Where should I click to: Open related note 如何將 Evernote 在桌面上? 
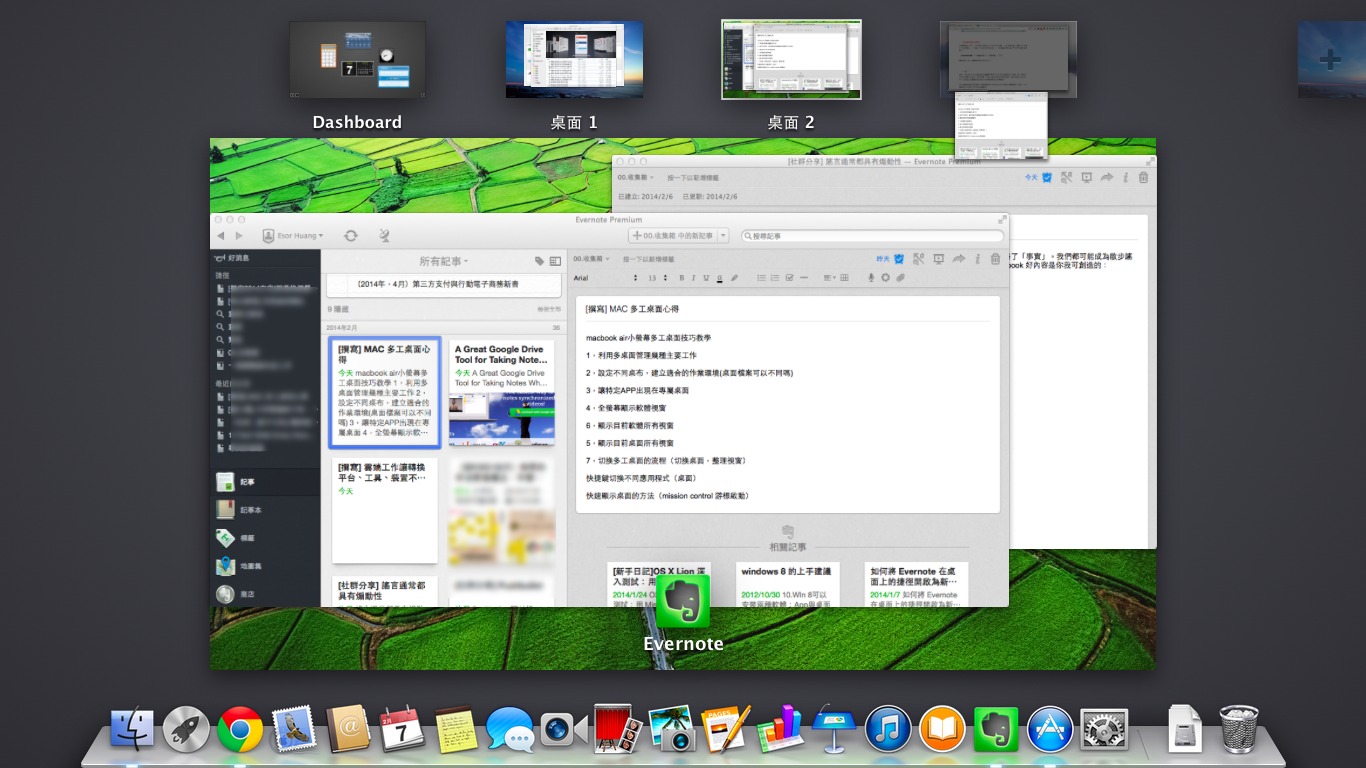click(916, 584)
